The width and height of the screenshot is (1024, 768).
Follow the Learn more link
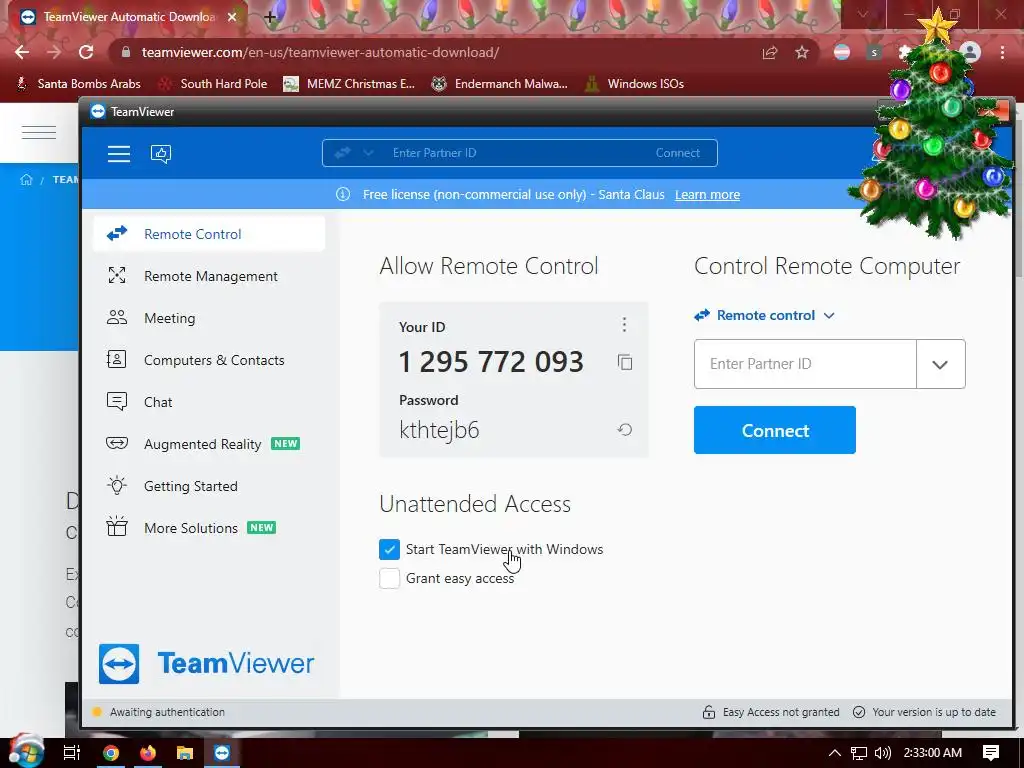(707, 195)
